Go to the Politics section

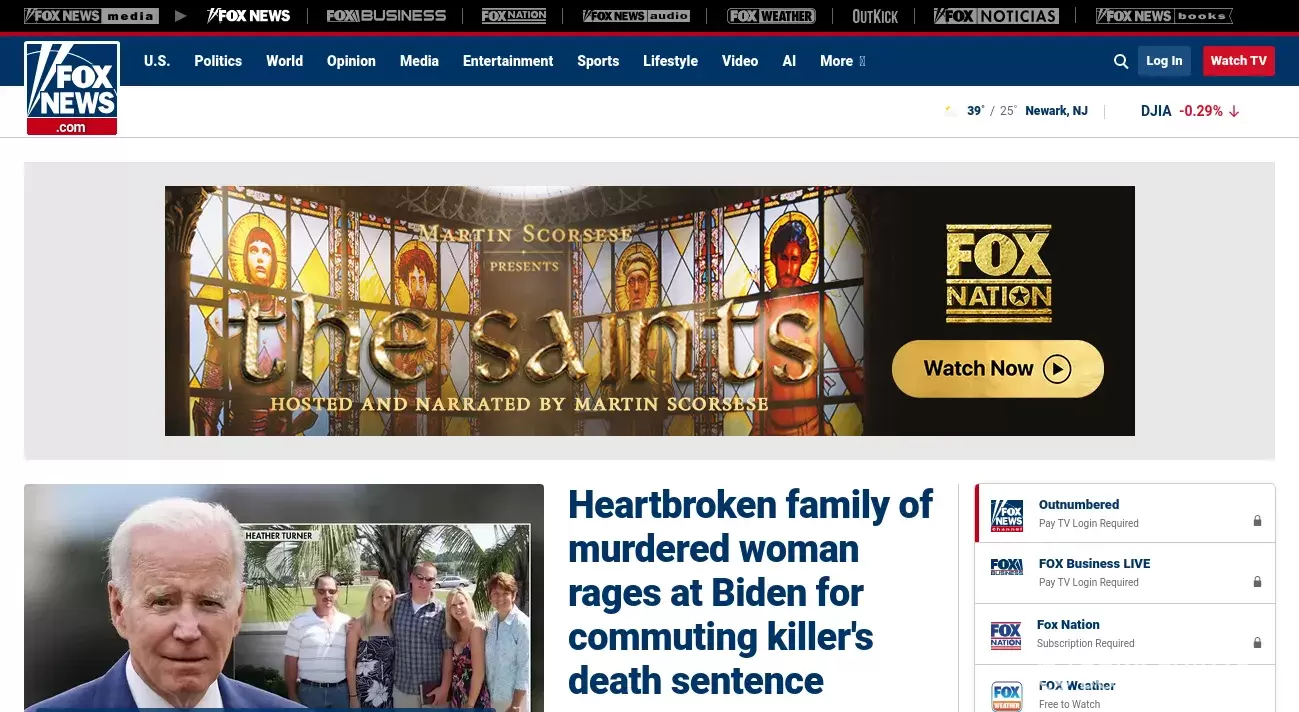coord(218,61)
